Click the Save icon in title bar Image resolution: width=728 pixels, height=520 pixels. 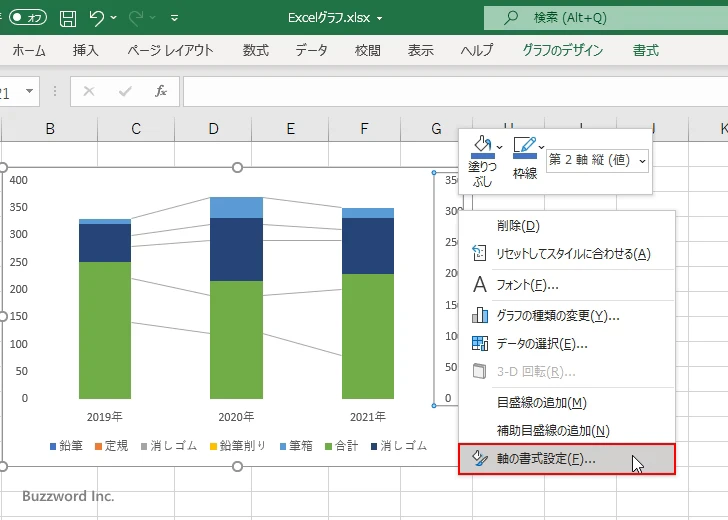68,18
